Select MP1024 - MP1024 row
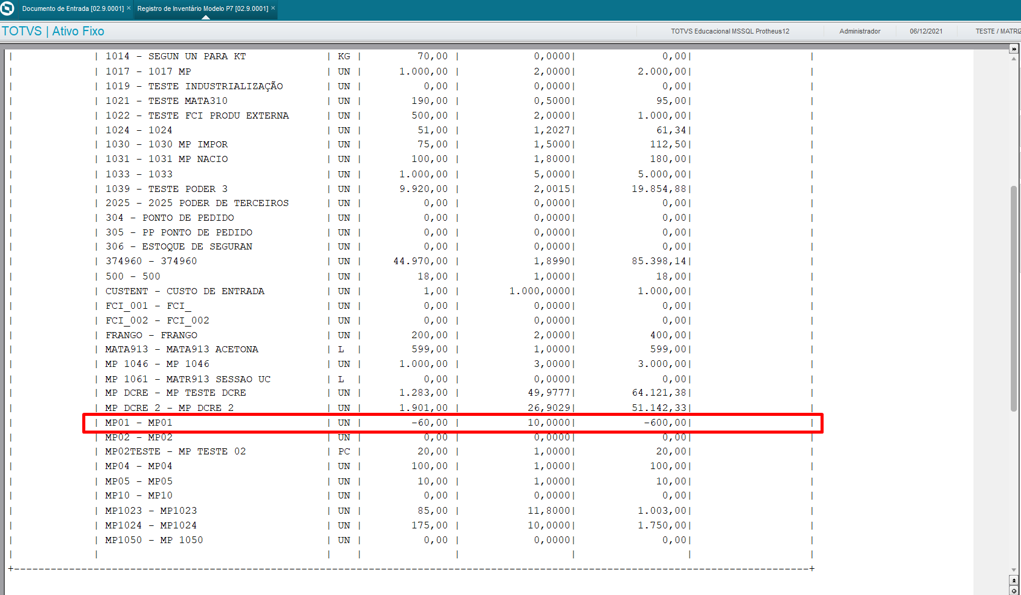 coord(151,525)
